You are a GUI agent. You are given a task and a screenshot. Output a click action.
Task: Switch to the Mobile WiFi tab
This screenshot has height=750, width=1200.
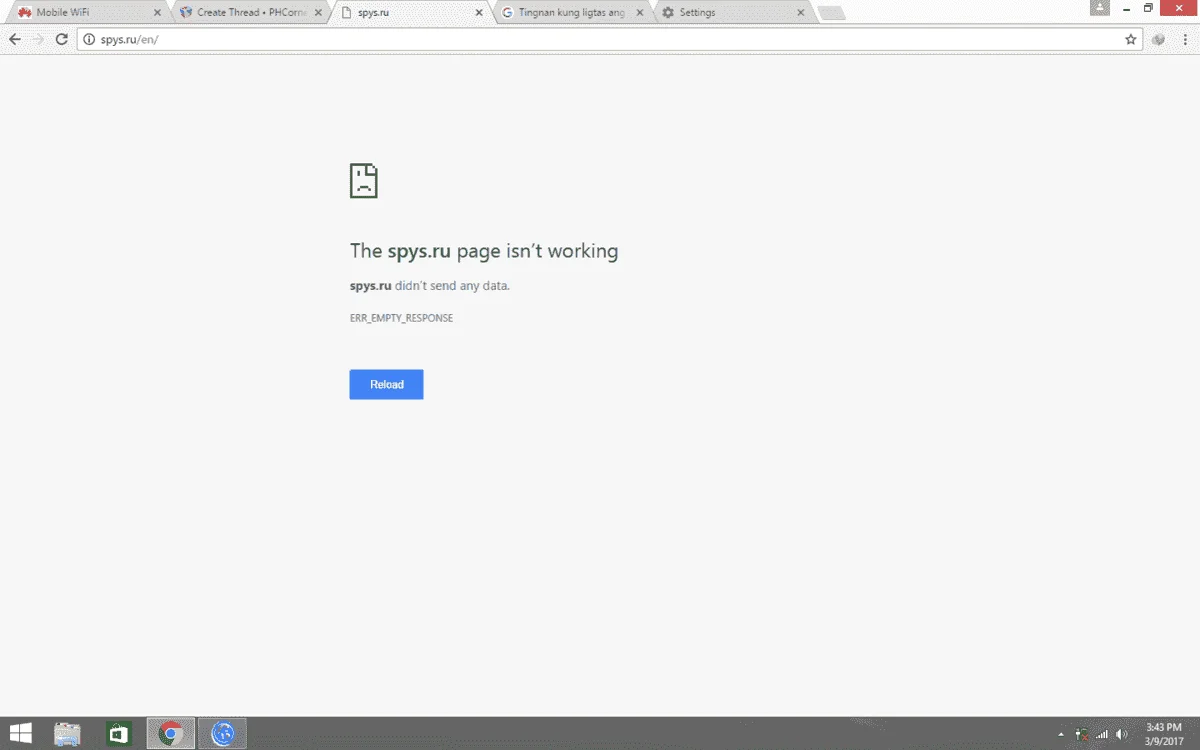coord(86,12)
